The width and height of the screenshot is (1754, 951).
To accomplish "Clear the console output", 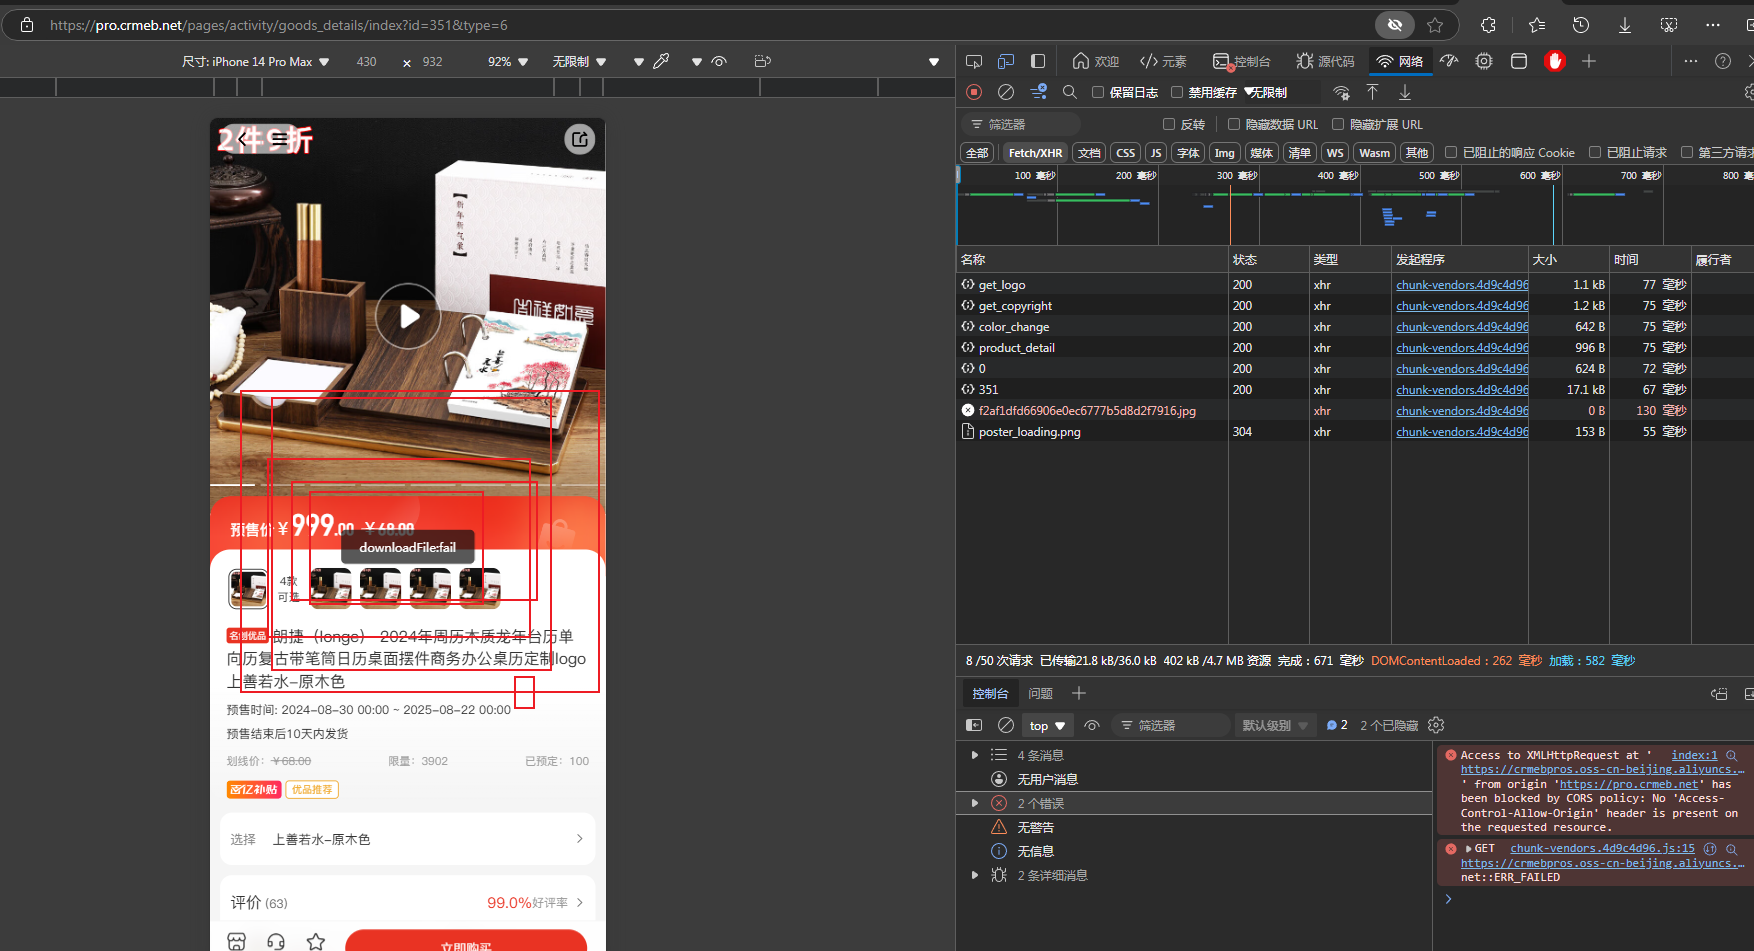I will point(1006,725).
